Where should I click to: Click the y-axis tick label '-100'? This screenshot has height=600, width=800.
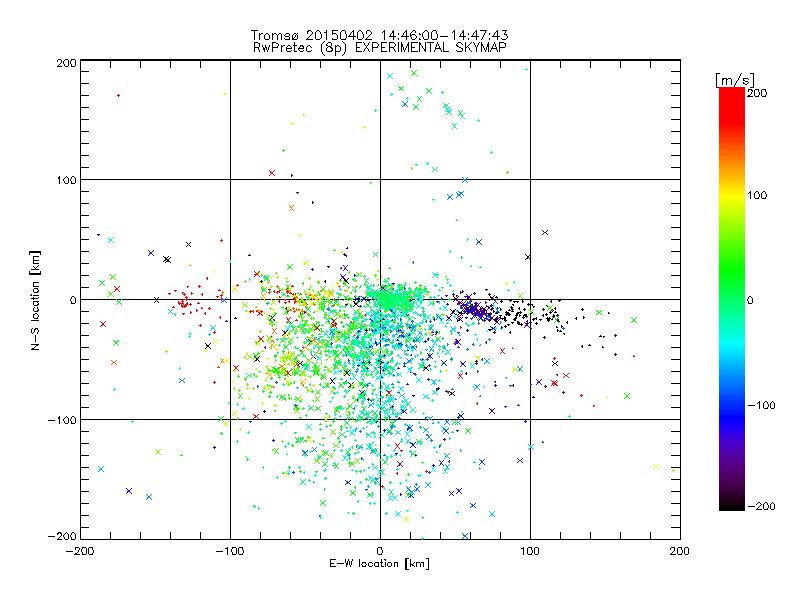click(62, 420)
